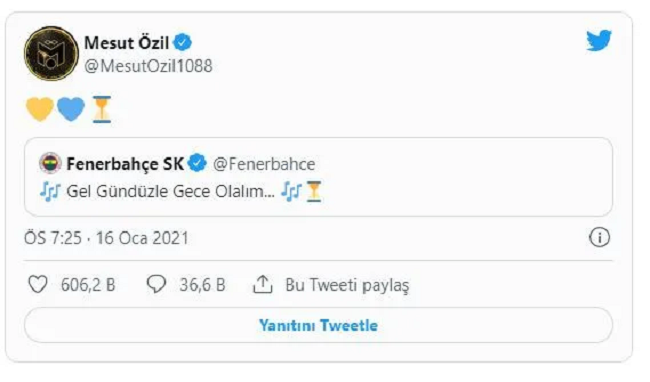Viewport: 650px width, 382px height.
Task: Click the hourglass emoji in quoted tweet
Action: pyautogui.click(x=314, y=191)
